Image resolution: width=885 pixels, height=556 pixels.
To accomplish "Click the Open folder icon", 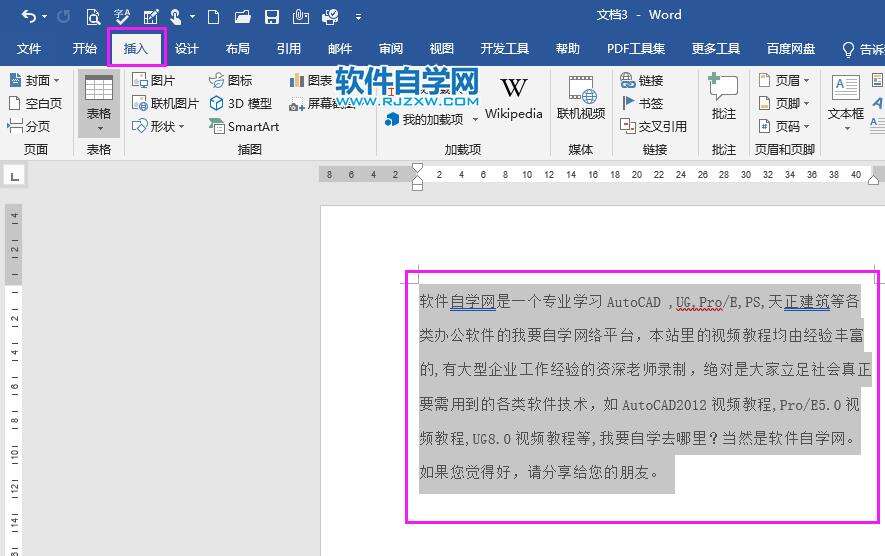I will pyautogui.click(x=243, y=17).
